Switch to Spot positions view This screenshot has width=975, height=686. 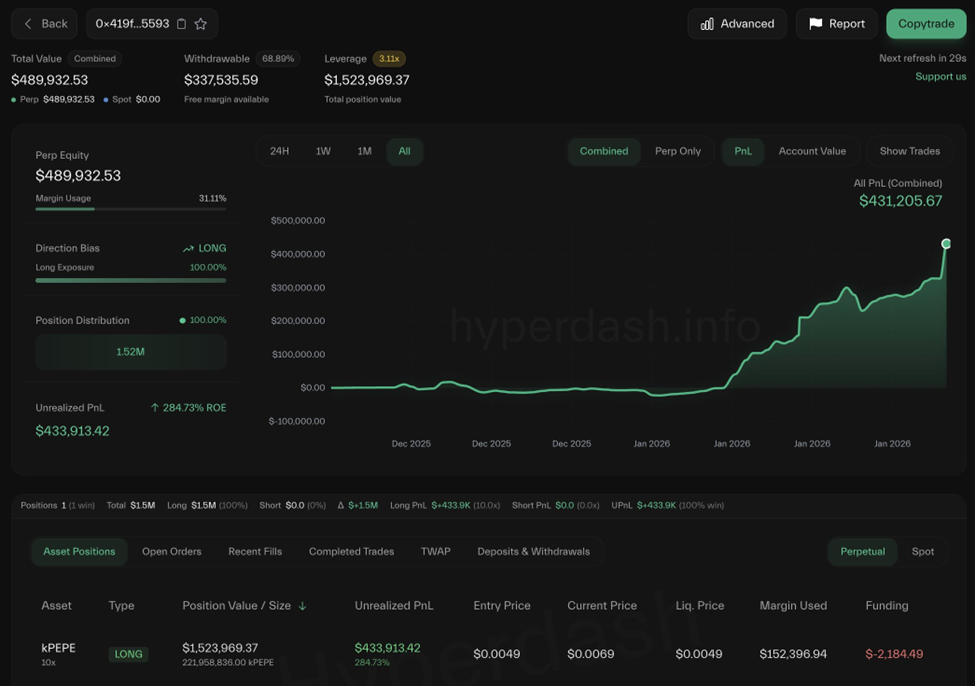click(x=922, y=551)
